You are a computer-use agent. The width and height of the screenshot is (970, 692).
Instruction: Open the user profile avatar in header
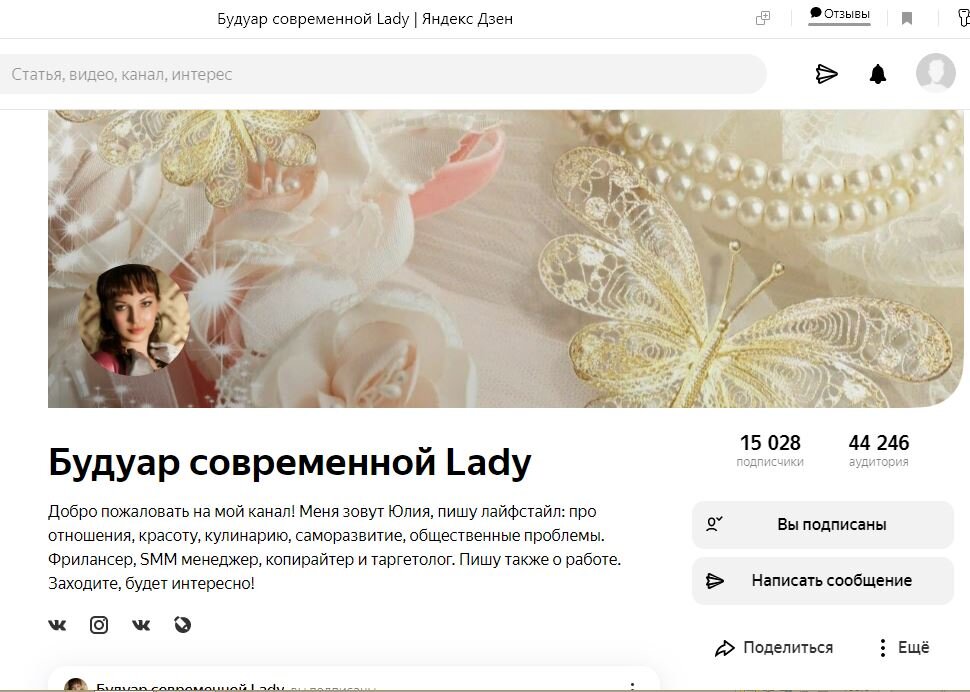point(936,72)
